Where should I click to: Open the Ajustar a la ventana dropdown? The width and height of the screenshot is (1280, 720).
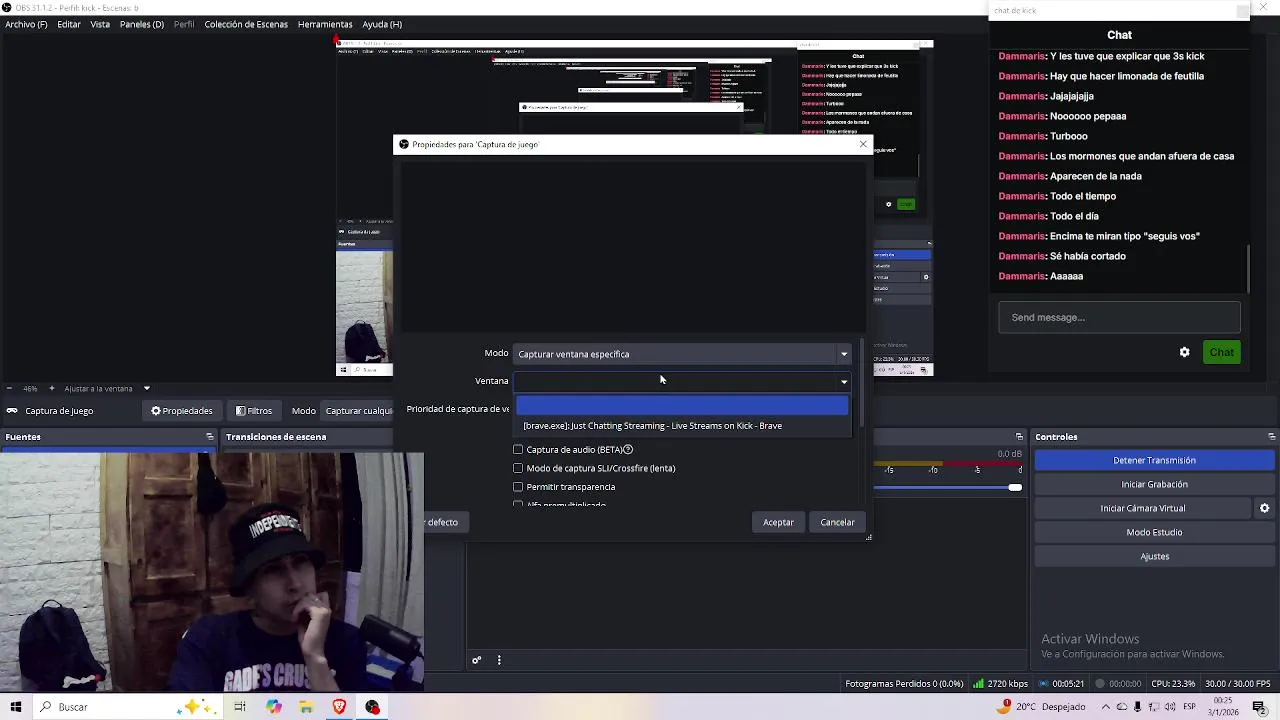tap(146, 388)
